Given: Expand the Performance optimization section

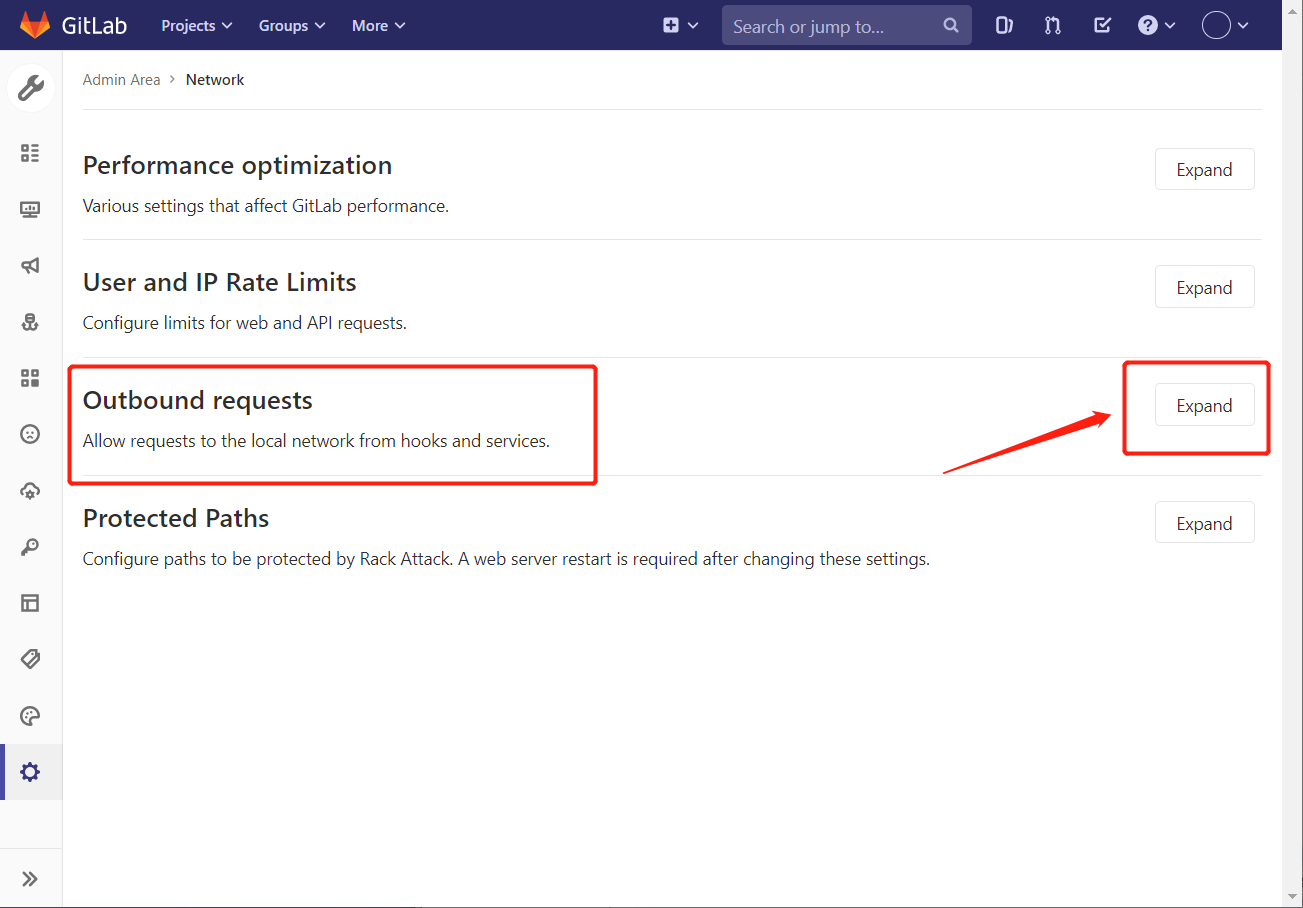Looking at the screenshot, I should (1204, 170).
